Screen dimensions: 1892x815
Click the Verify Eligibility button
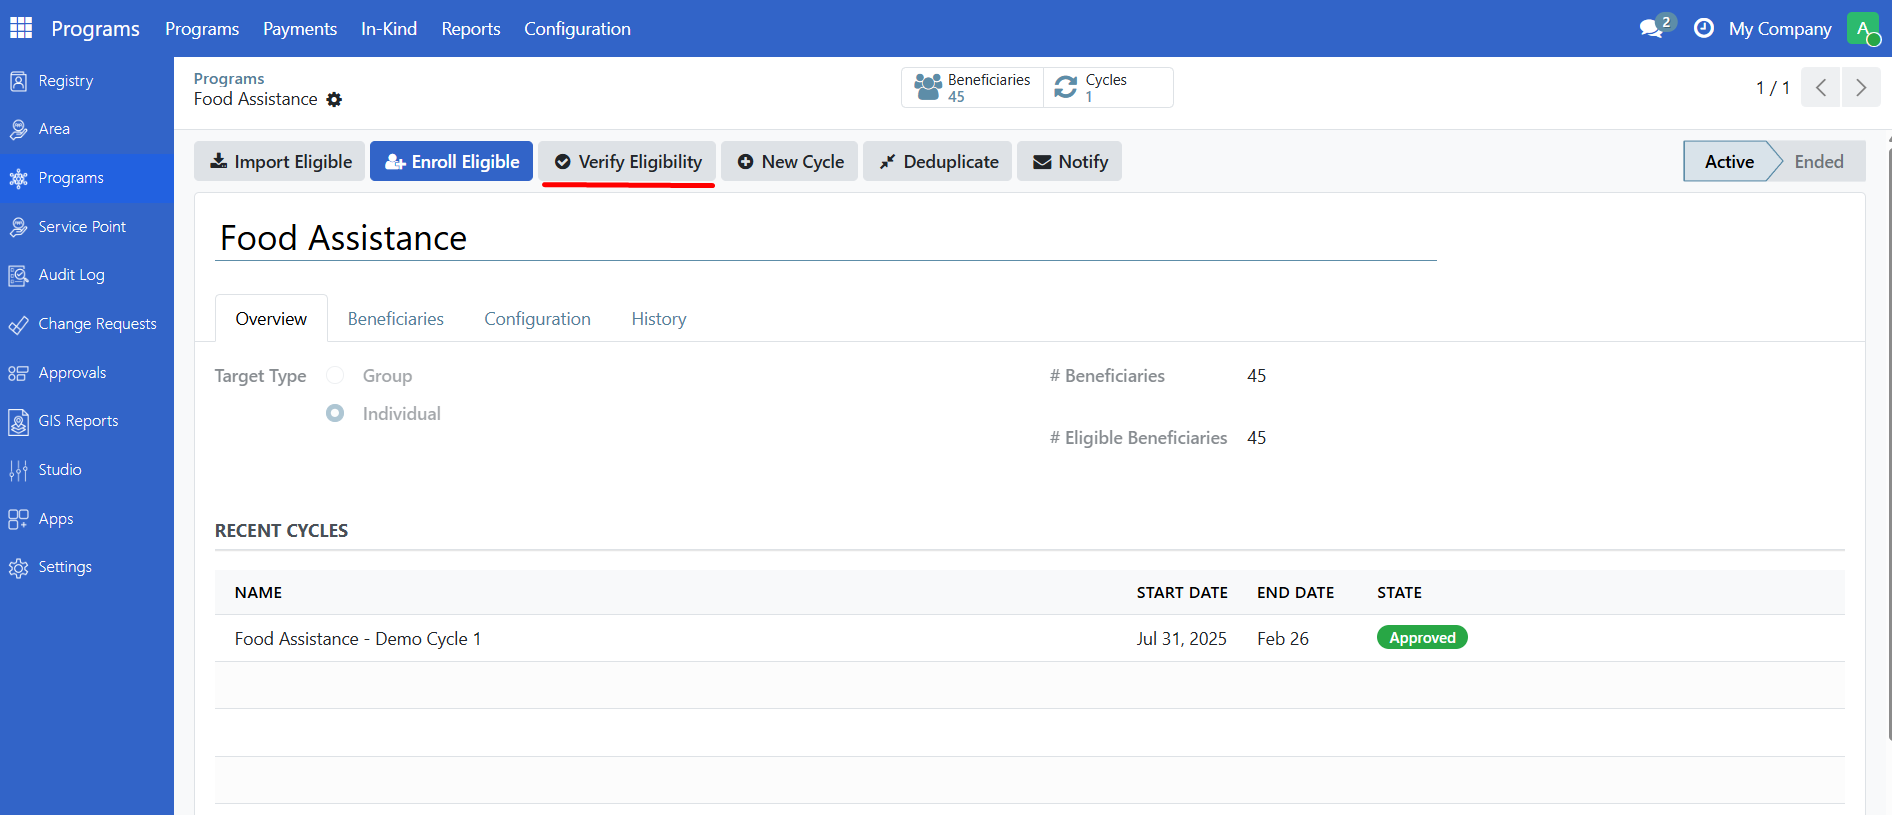point(628,162)
